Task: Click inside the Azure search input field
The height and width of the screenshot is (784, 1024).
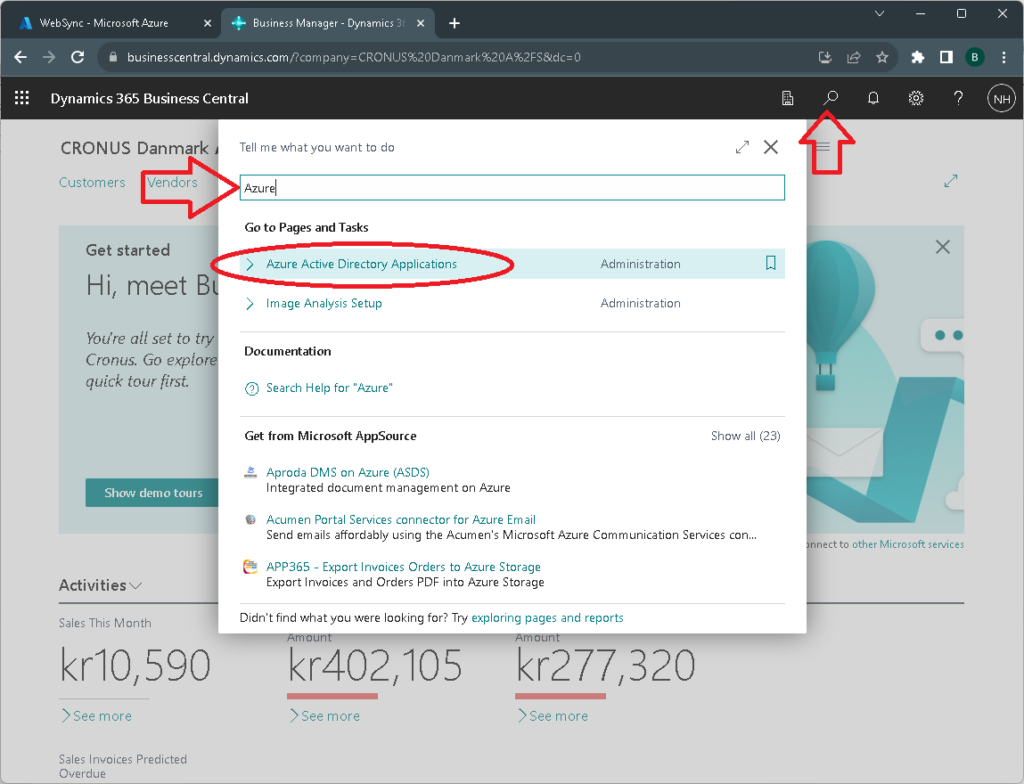Action: pos(512,187)
